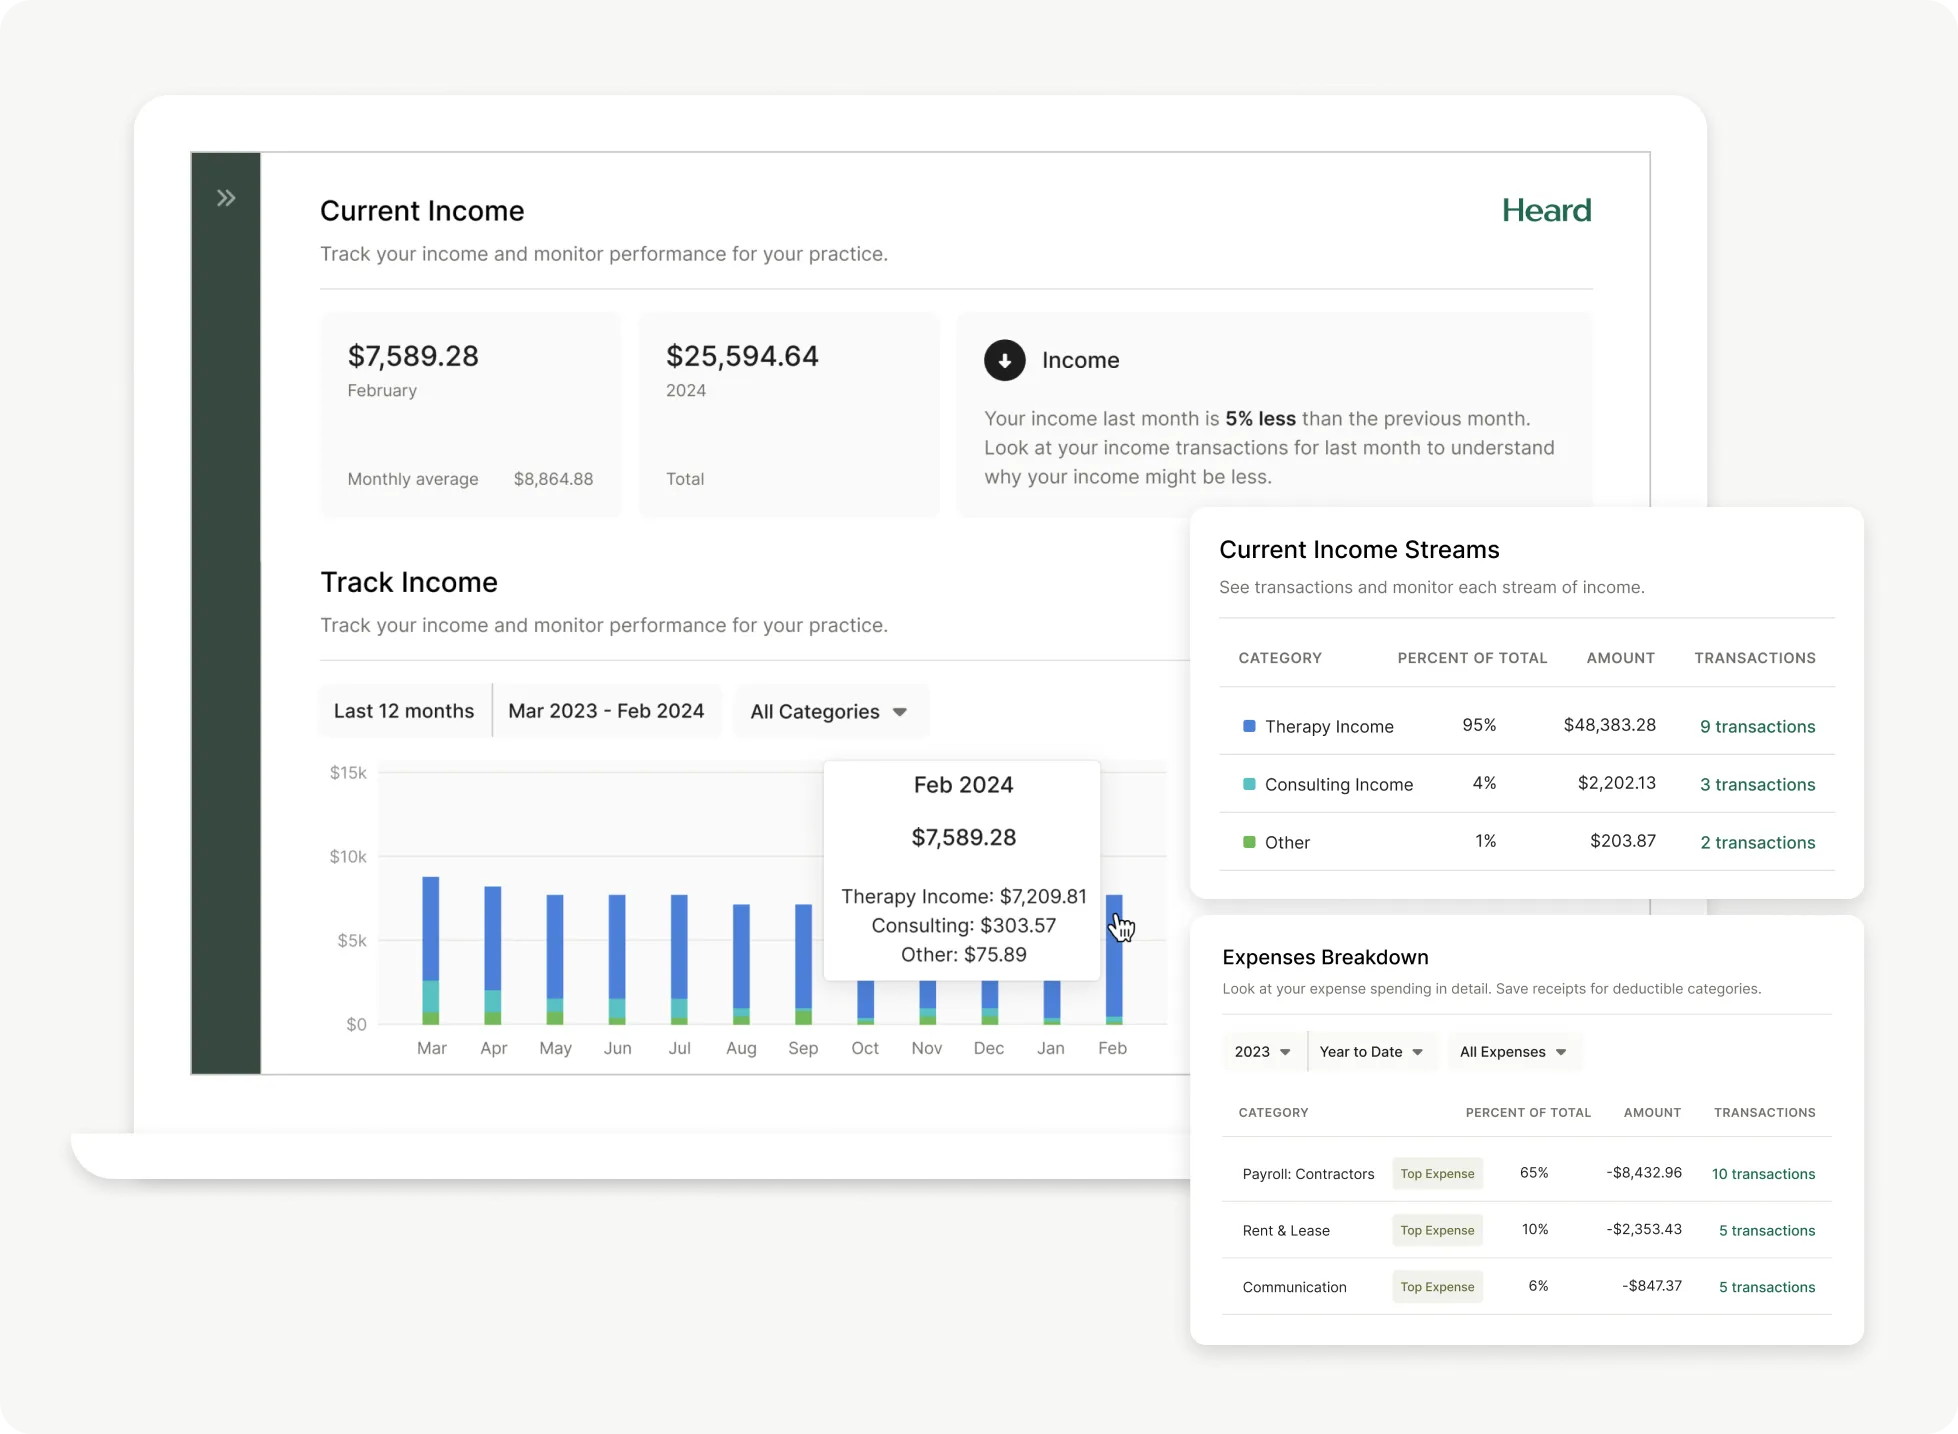The width and height of the screenshot is (1958, 1434).
Task: View 9 transactions for Therapy Income
Action: pos(1757,726)
